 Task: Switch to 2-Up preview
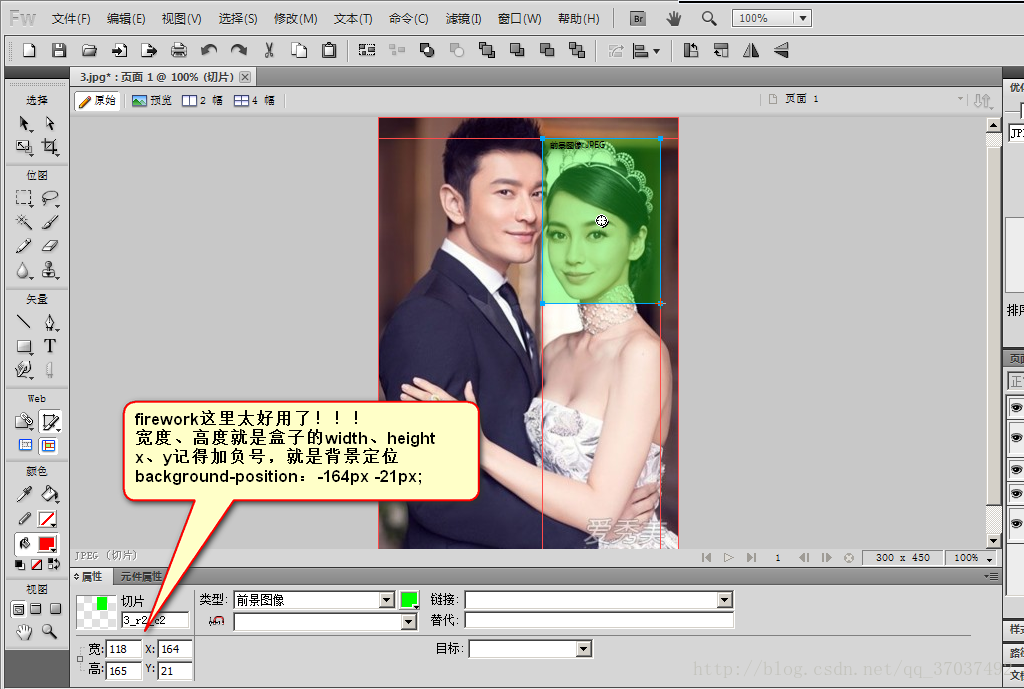pyautogui.click(x=202, y=101)
